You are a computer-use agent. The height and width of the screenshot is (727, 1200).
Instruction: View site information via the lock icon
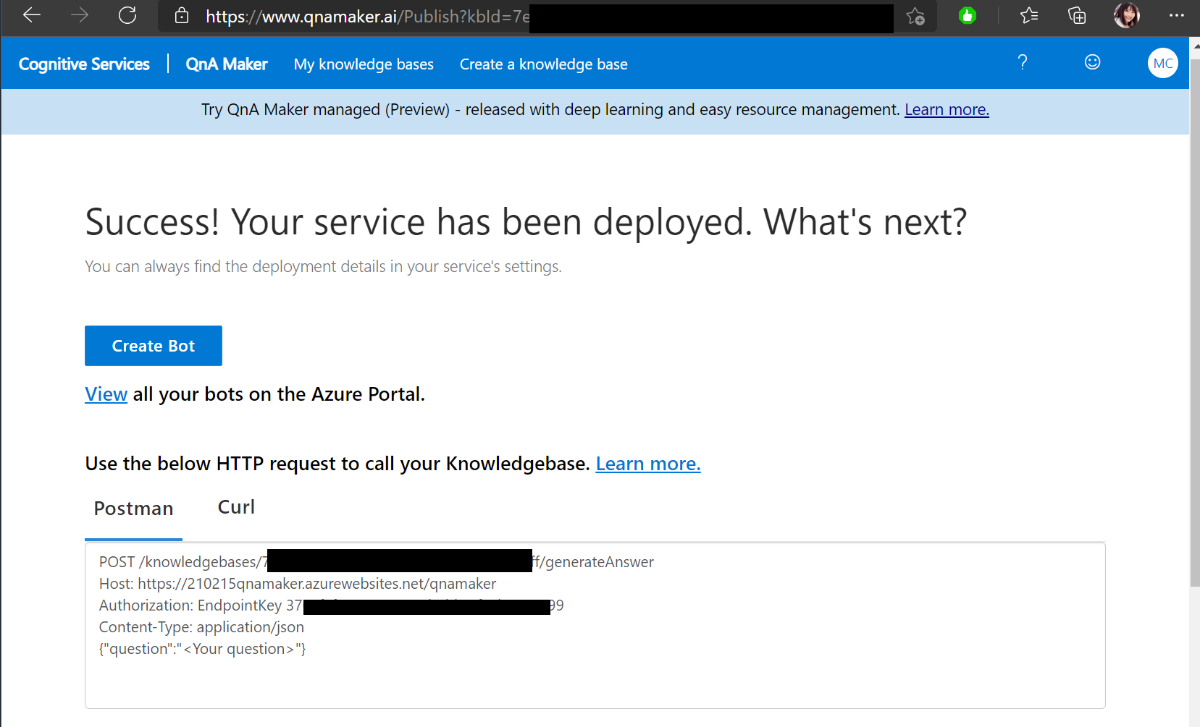tap(182, 15)
